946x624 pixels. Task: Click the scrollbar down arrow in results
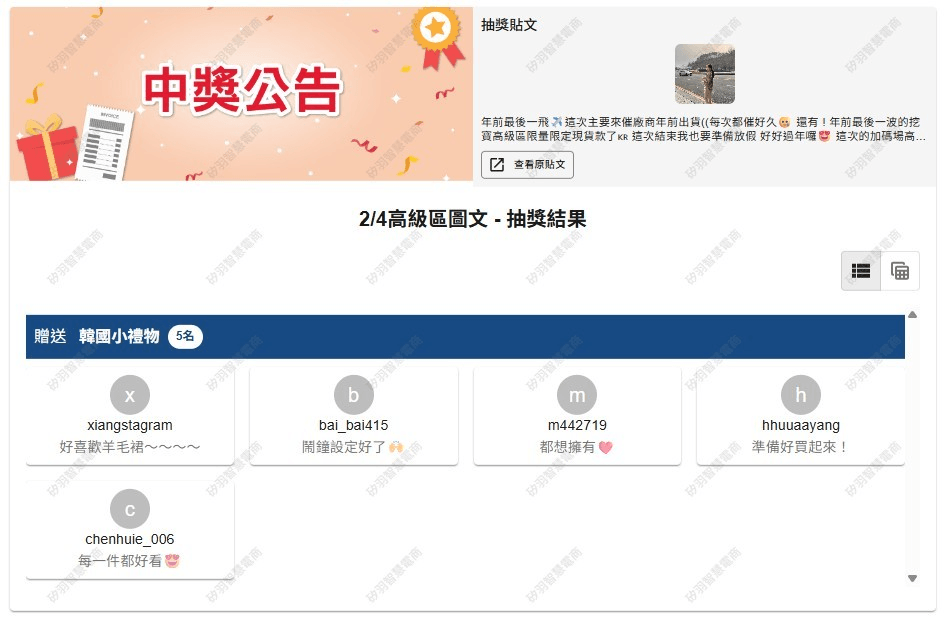tap(912, 578)
